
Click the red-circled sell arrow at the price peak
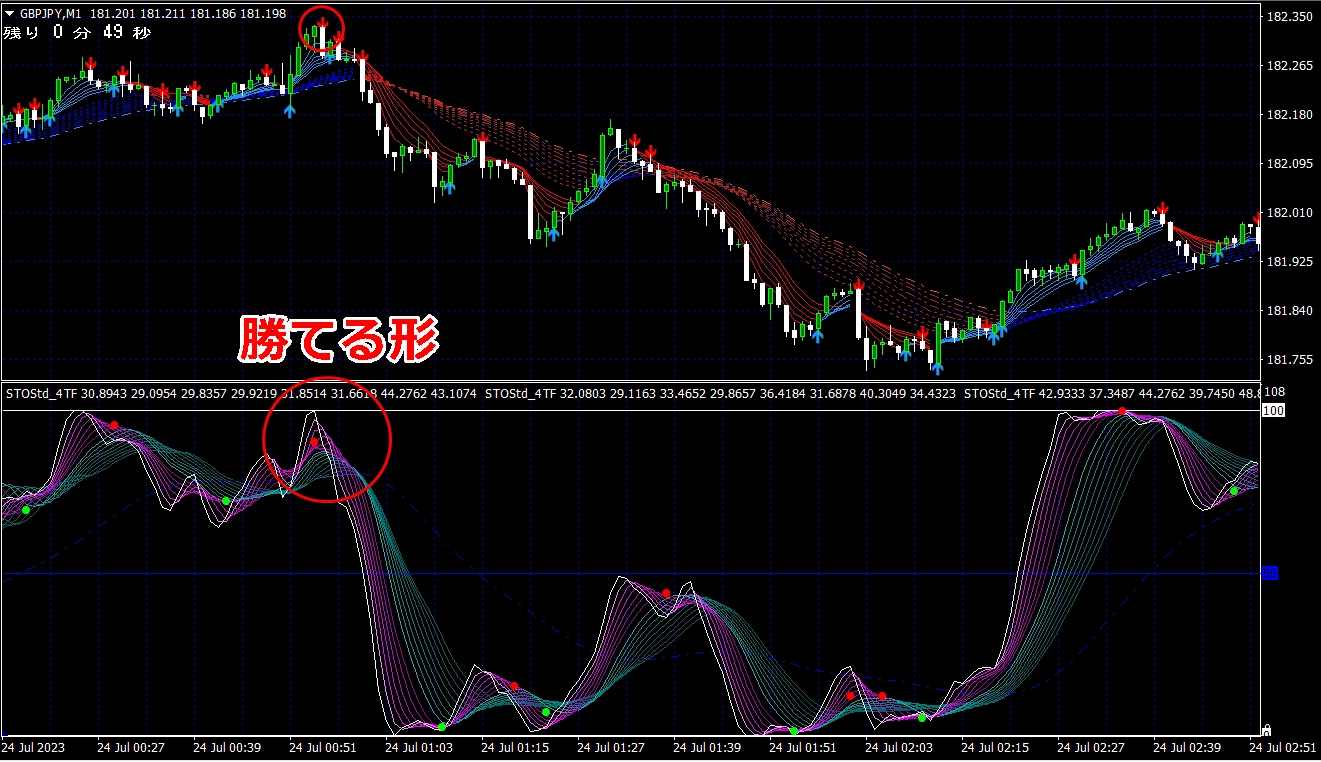(x=323, y=23)
